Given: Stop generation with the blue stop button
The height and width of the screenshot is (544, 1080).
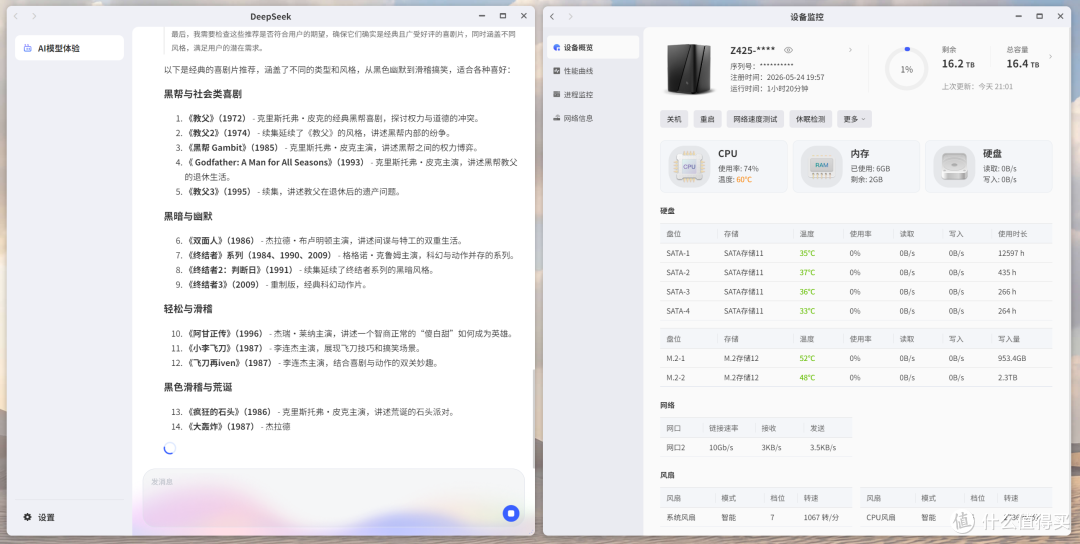Looking at the screenshot, I should (511, 513).
